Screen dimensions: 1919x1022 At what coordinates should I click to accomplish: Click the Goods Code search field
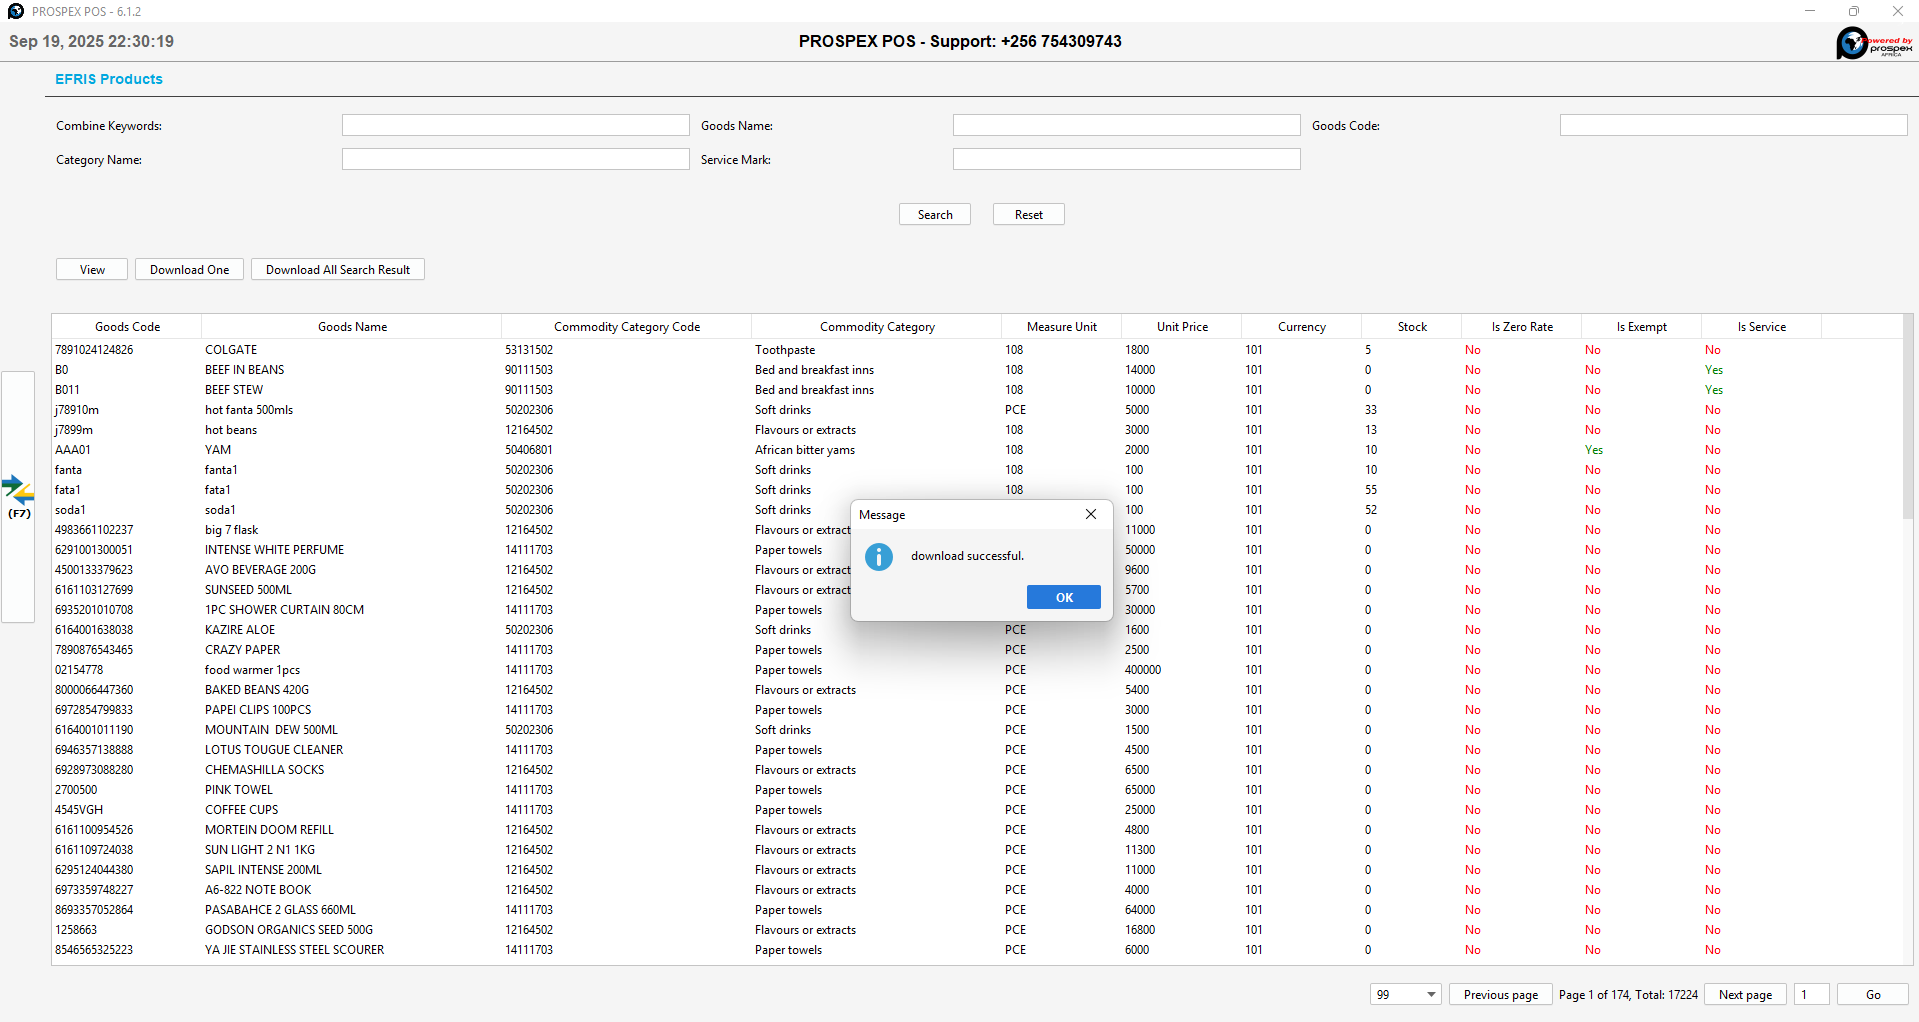tap(1732, 124)
